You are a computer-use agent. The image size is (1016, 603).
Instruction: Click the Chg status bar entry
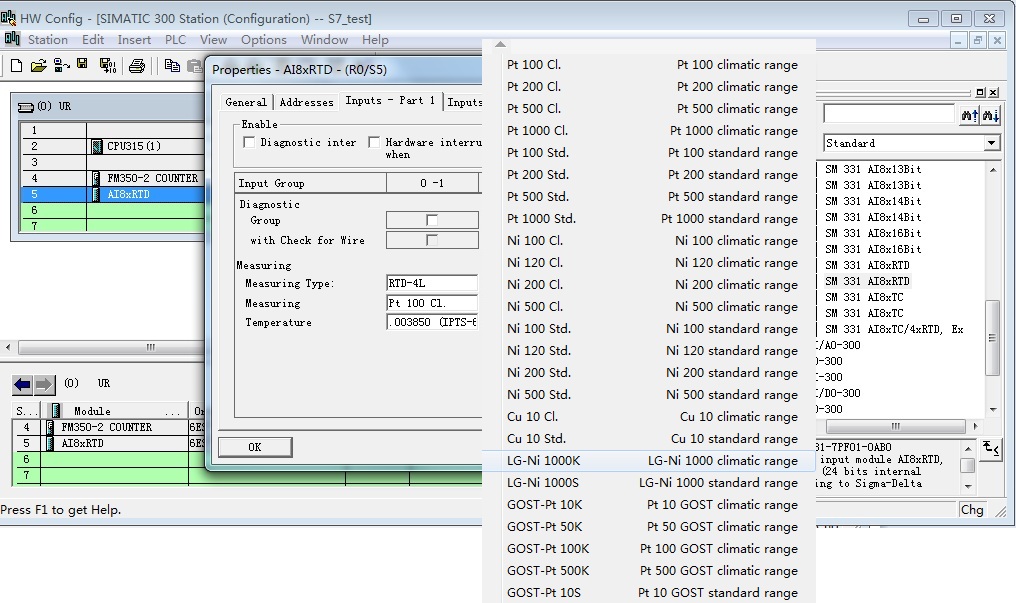pos(972,510)
